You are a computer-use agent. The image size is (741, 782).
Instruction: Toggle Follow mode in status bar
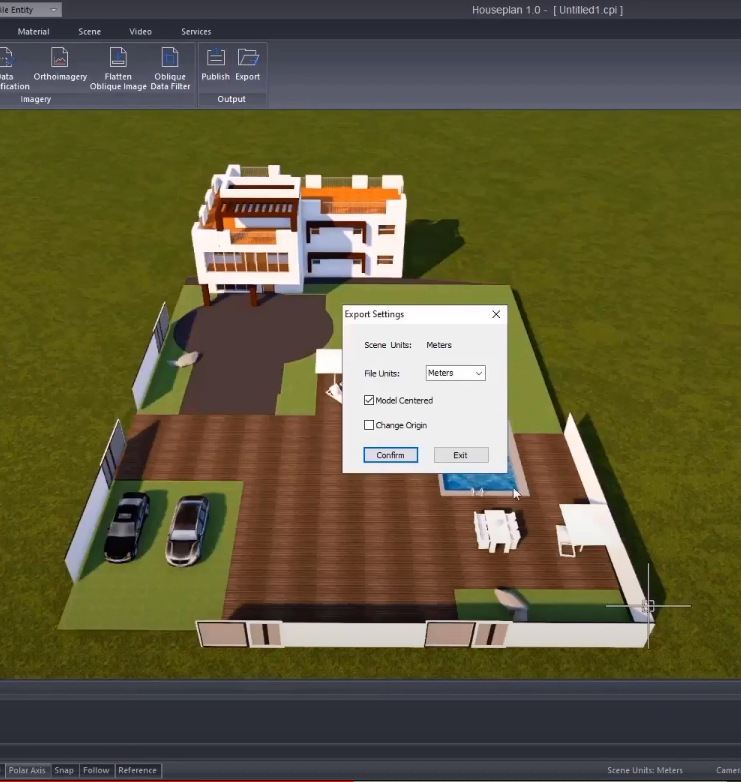[96, 771]
